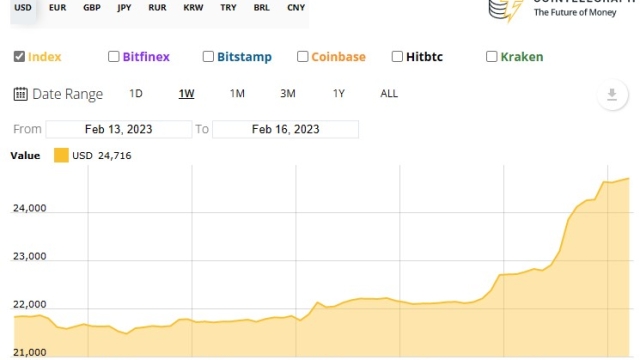Choose the RUR currency tab
This screenshot has width=640, height=360.
point(157,8)
